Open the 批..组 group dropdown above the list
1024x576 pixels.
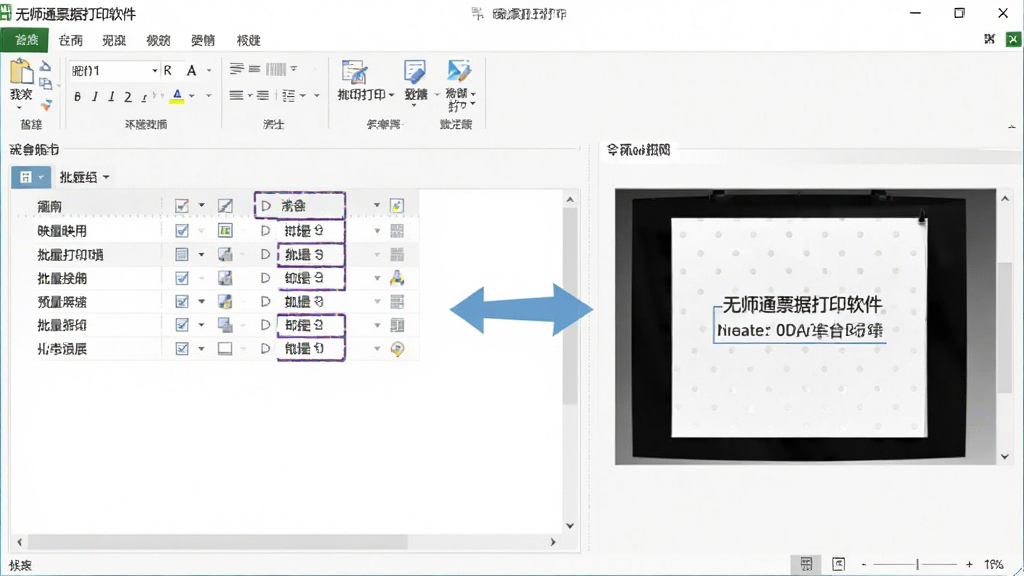click(84, 177)
